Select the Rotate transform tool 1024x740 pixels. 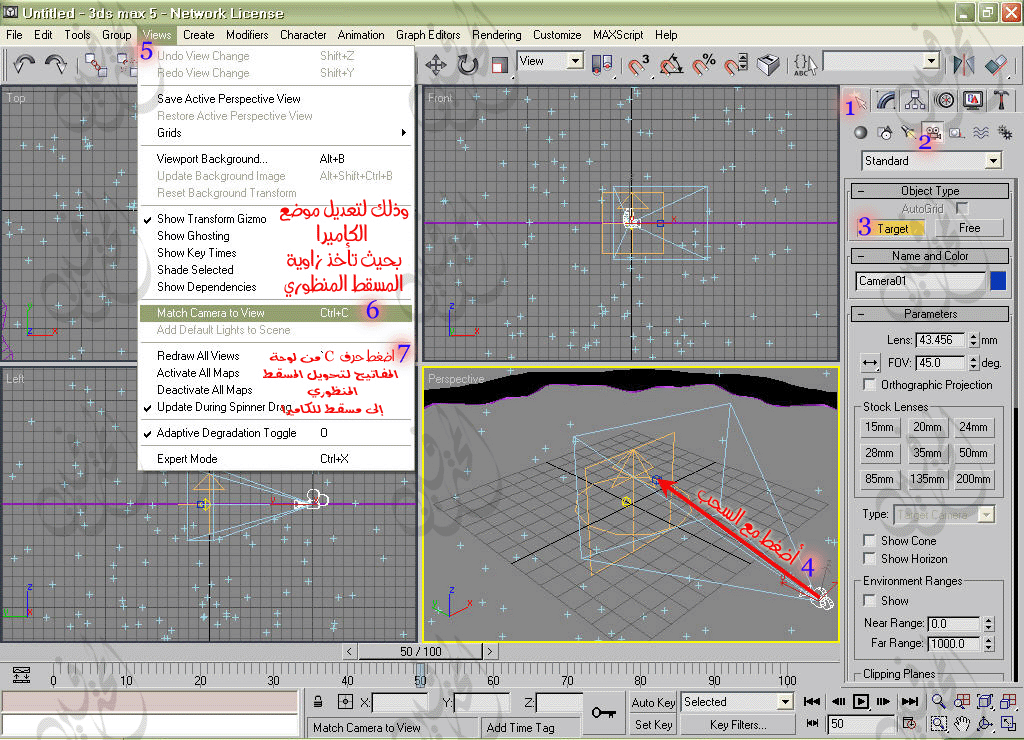click(468, 64)
